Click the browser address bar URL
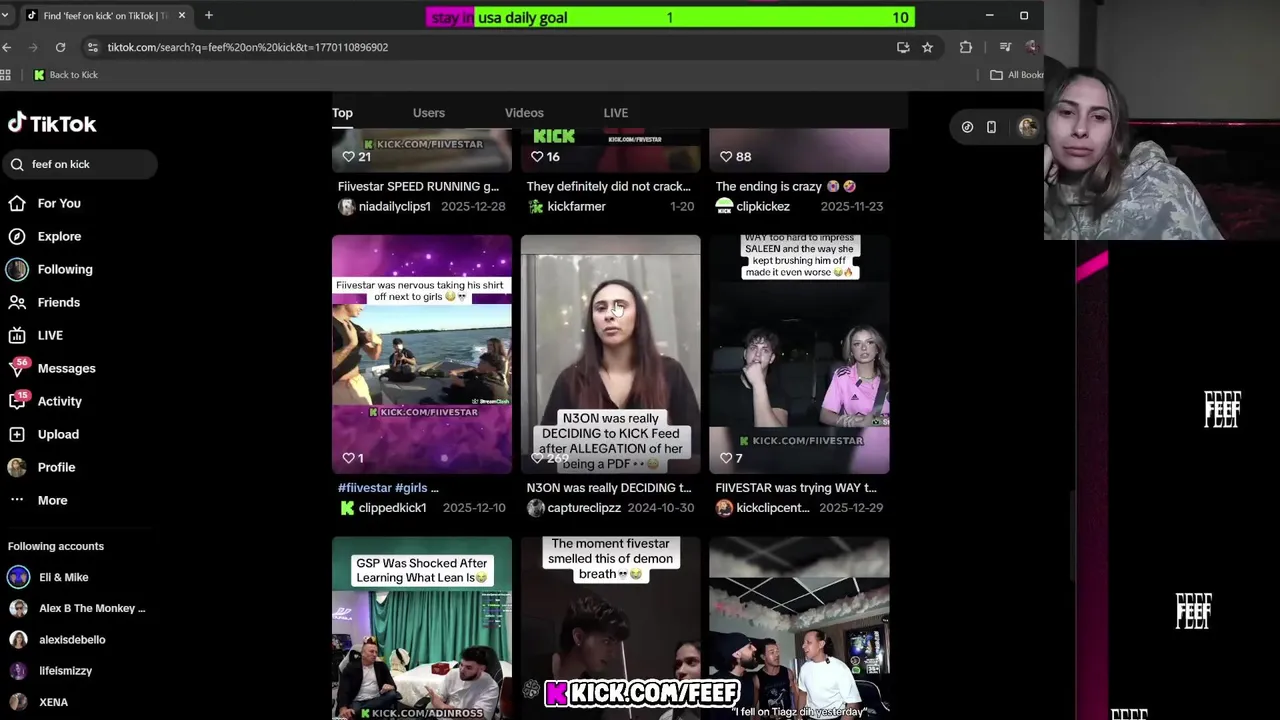The height and width of the screenshot is (720, 1280). (247, 47)
